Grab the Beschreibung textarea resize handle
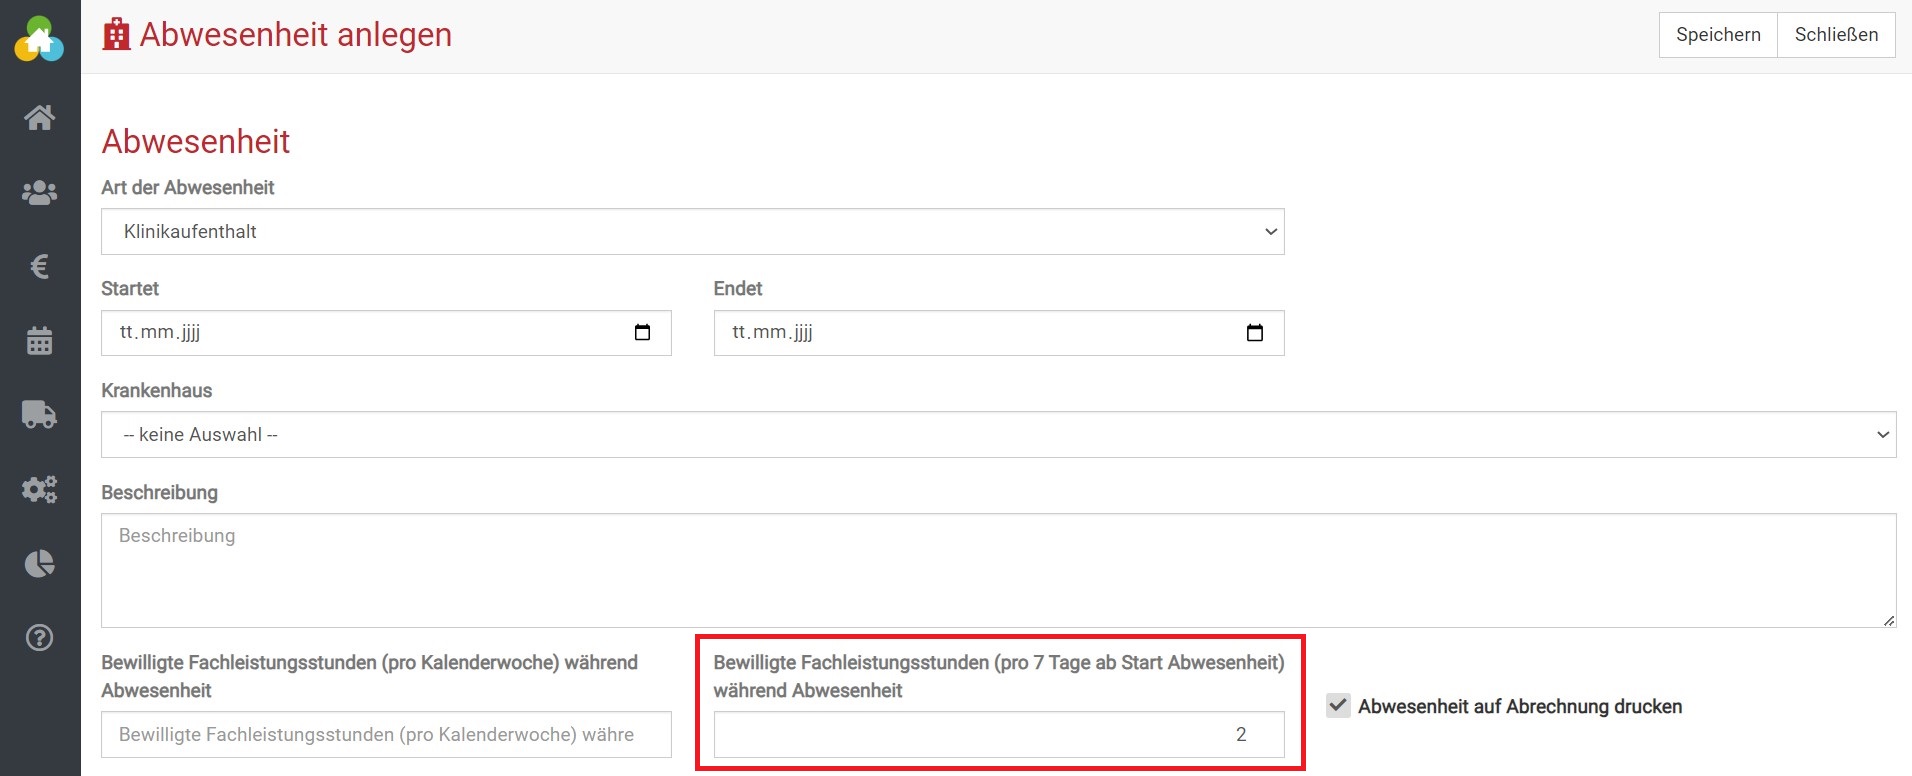1912x776 pixels. tap(1888, 620)
